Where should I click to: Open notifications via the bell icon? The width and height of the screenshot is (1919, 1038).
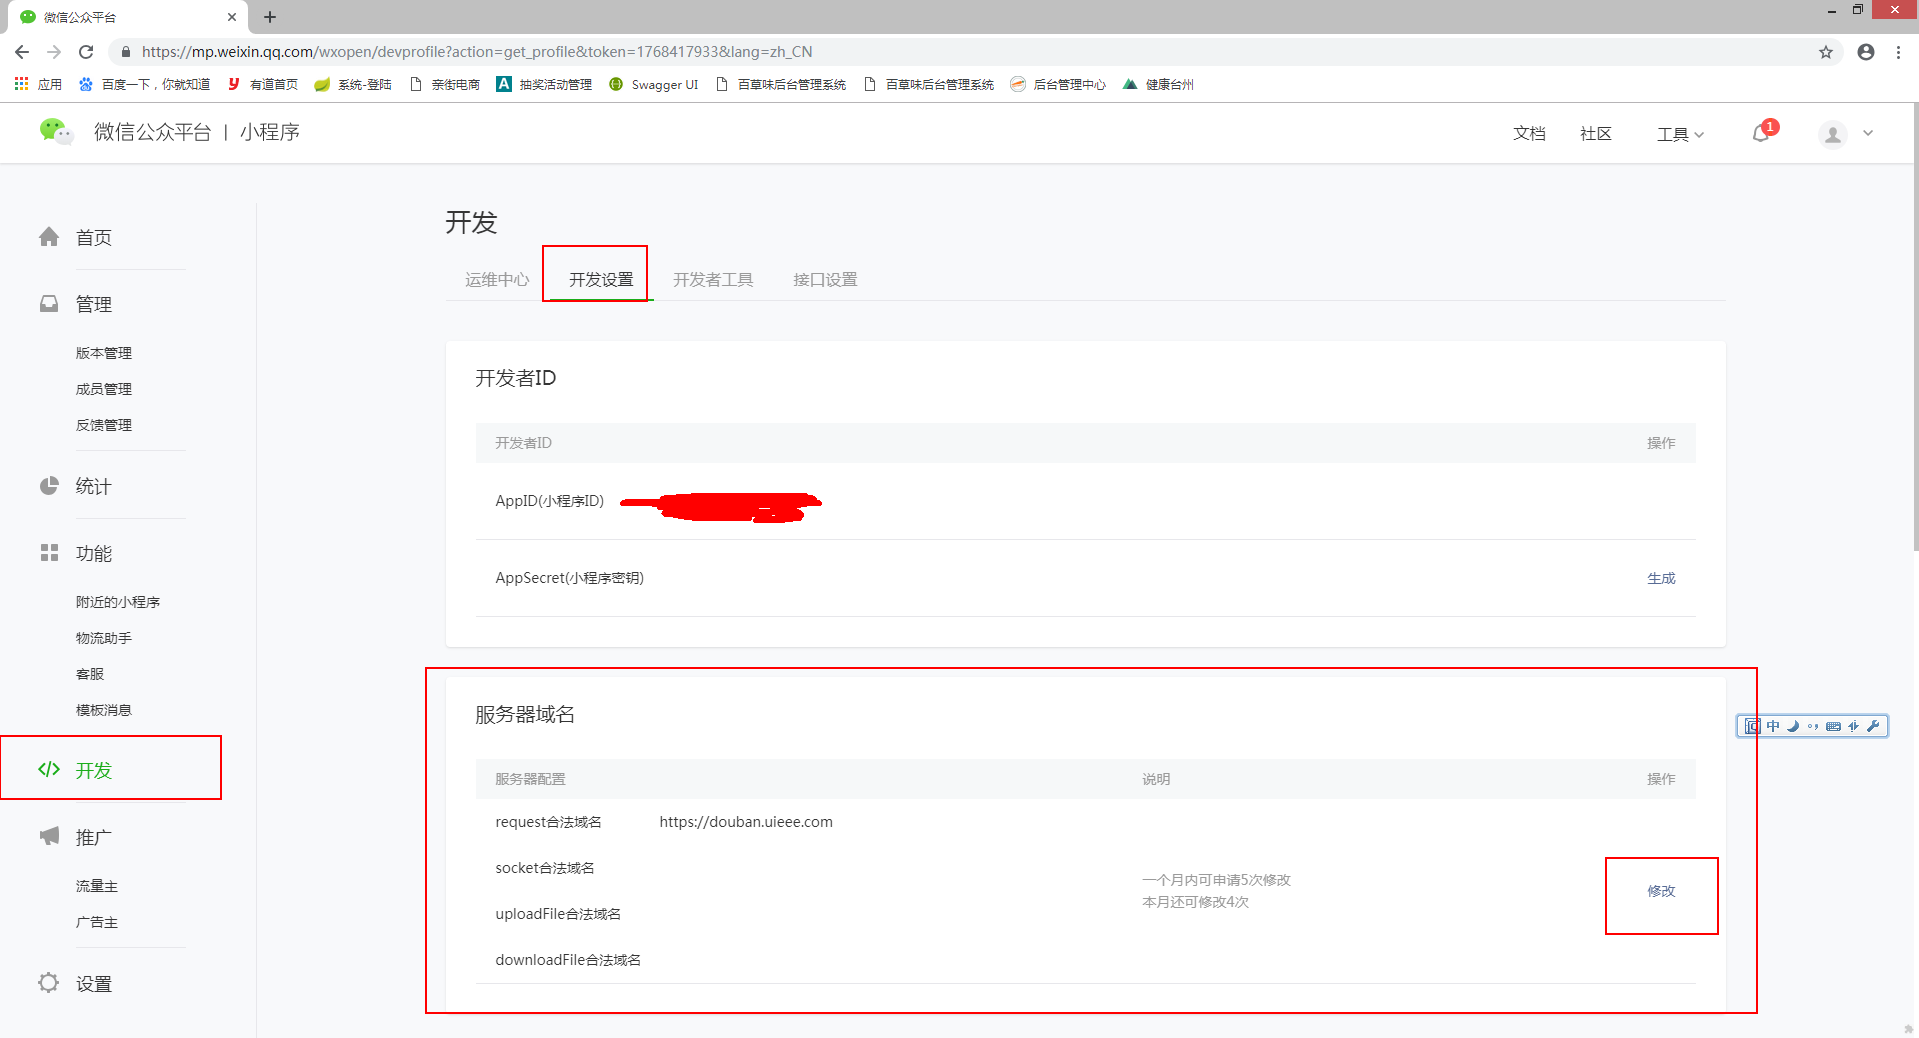(1760, 133)
